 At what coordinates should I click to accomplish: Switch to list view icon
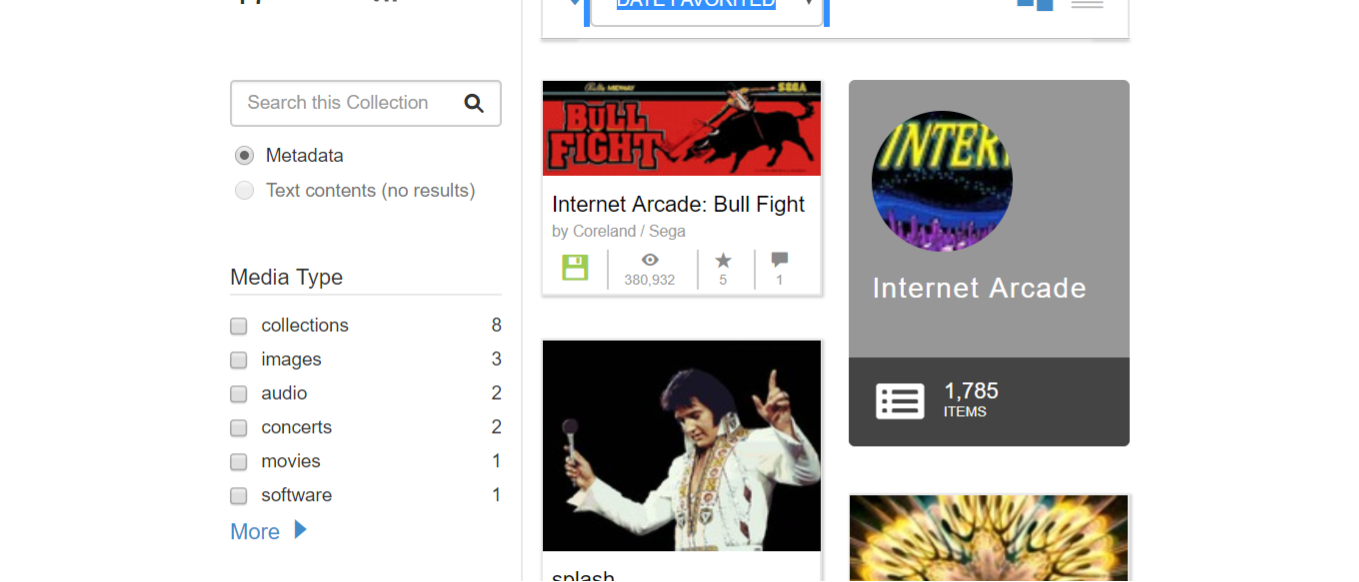(x=1087, y=3)
